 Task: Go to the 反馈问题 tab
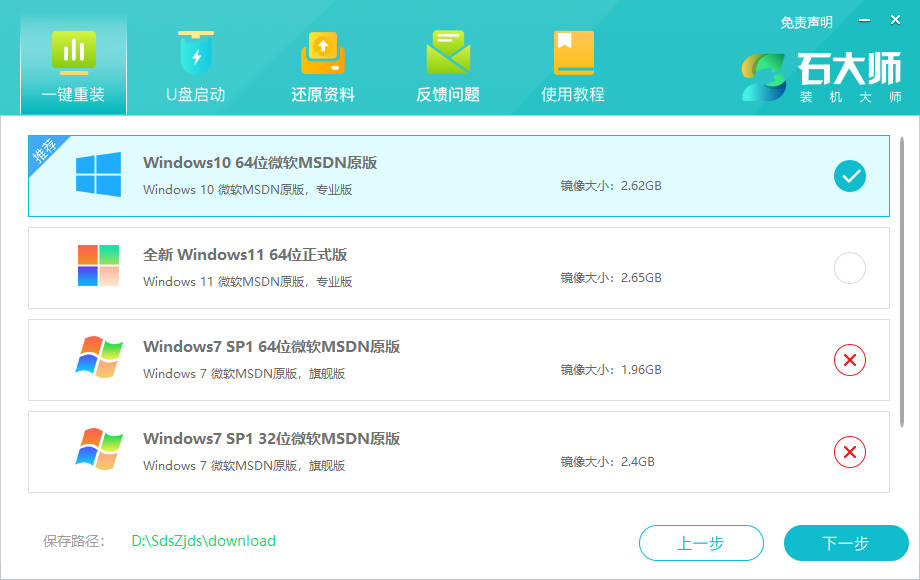tap(448, 67)
